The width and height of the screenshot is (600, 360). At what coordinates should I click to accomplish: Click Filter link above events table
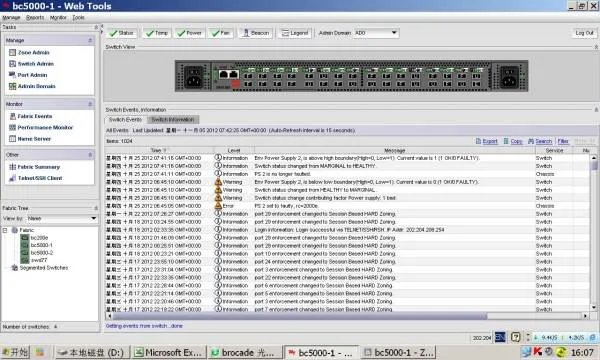click(x=563, y=141)
